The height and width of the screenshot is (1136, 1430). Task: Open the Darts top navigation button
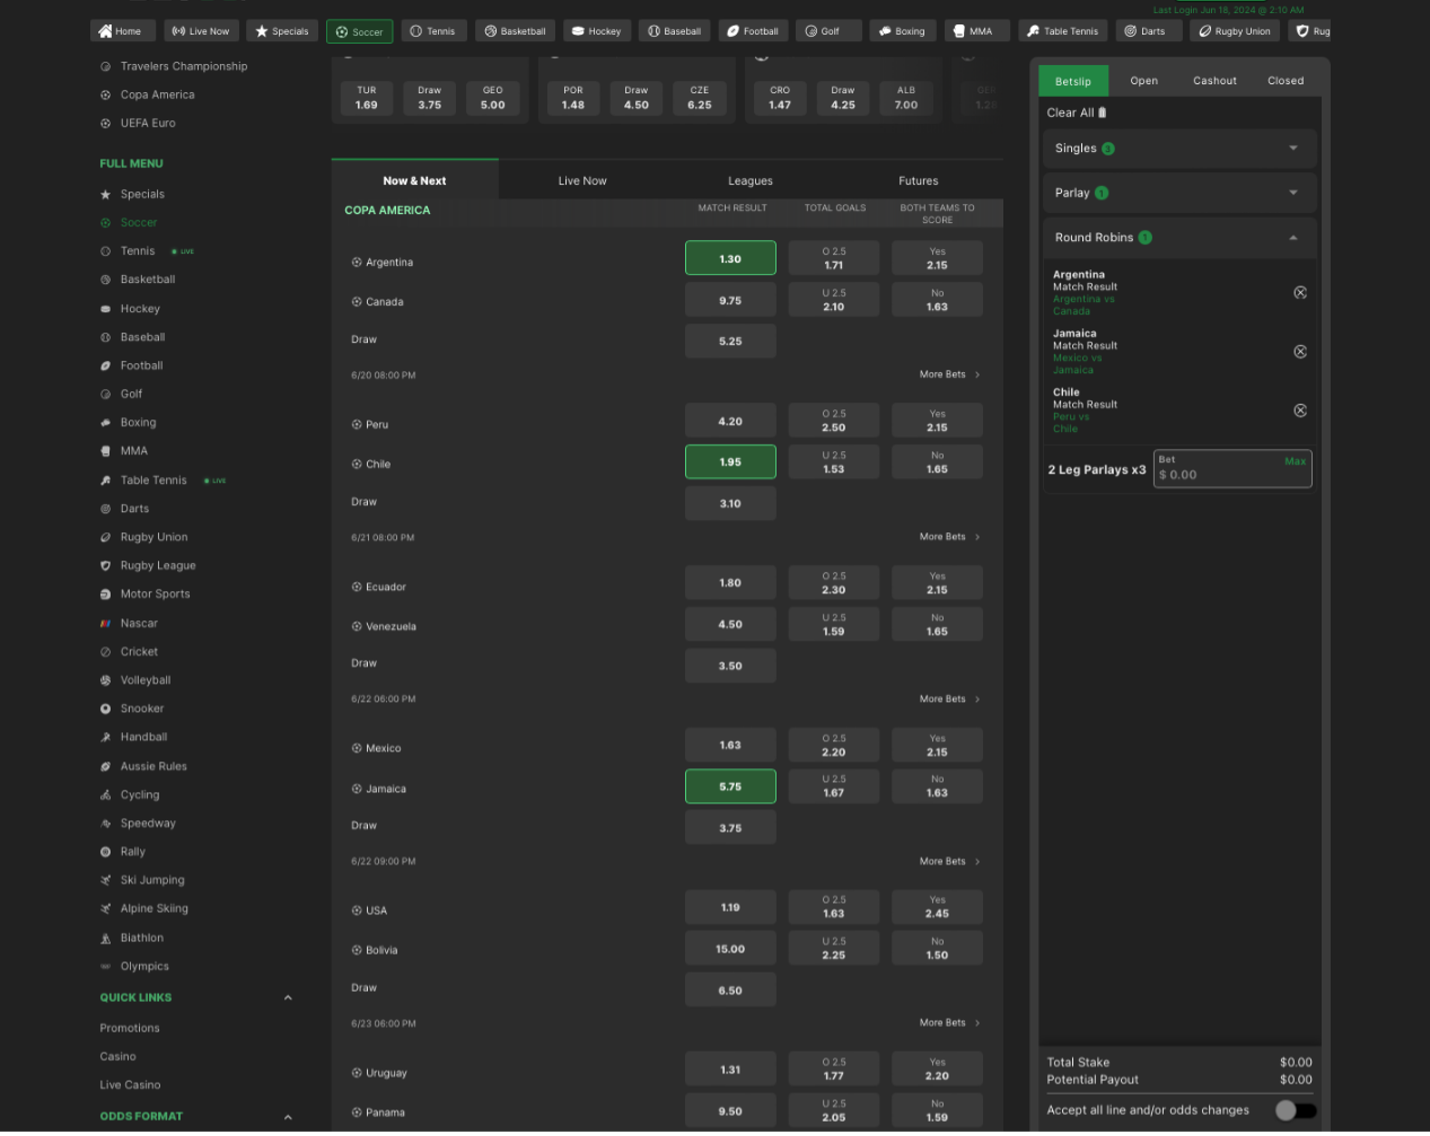click(1147, 31)
